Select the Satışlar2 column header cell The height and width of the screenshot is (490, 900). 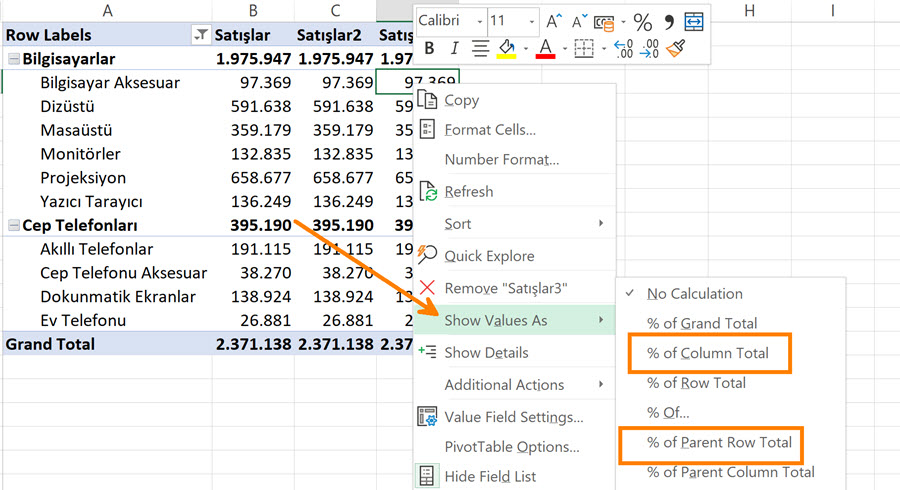[335, 35]
